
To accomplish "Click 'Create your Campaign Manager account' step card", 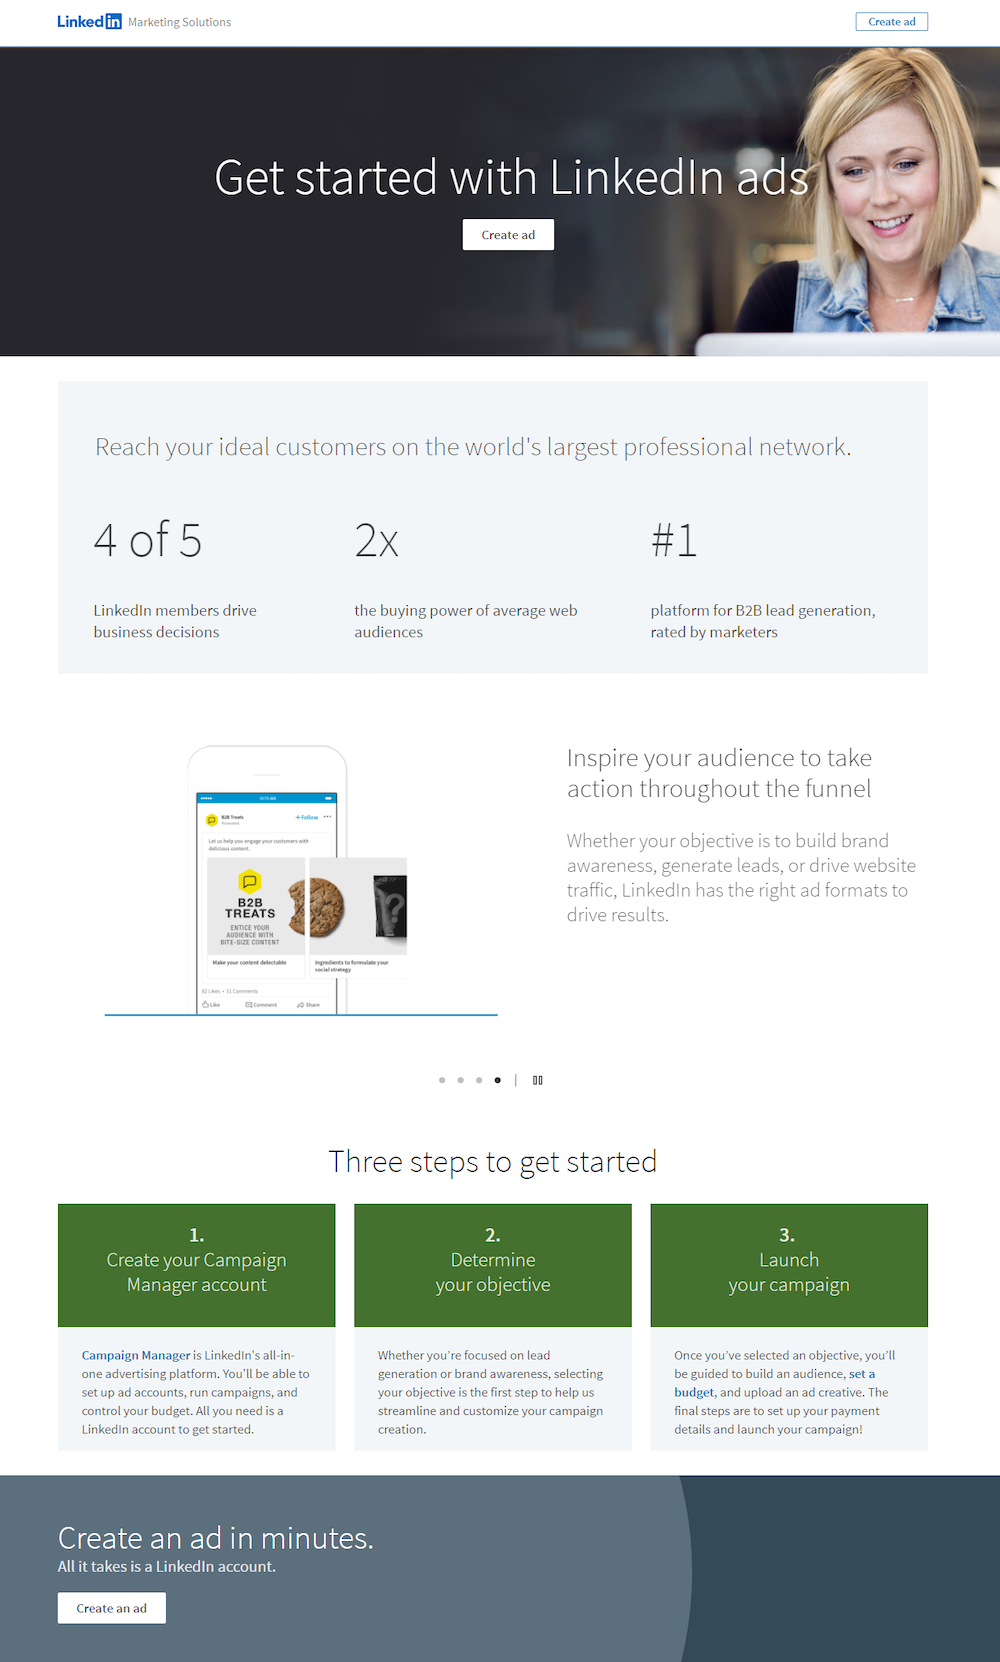I will (197, 1265).
